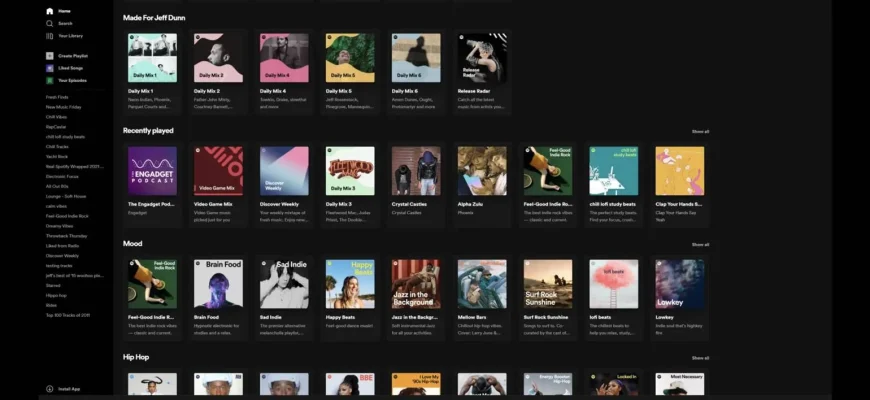Show all Mood playlists
This screenshot has width=870, height=400.
tap(700, 244)
